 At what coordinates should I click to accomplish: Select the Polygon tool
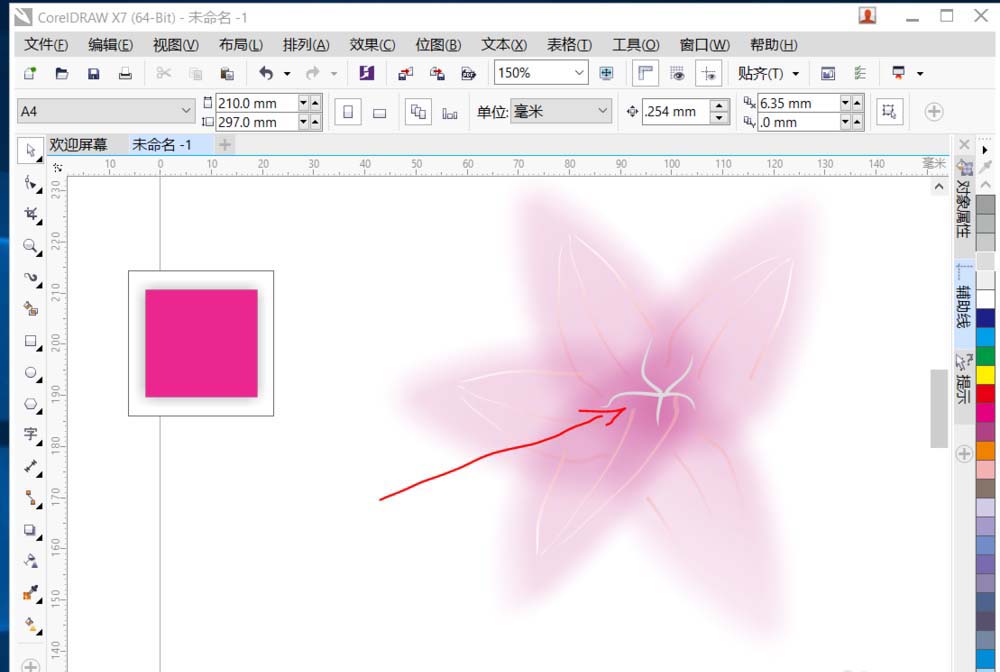(31, 404)
